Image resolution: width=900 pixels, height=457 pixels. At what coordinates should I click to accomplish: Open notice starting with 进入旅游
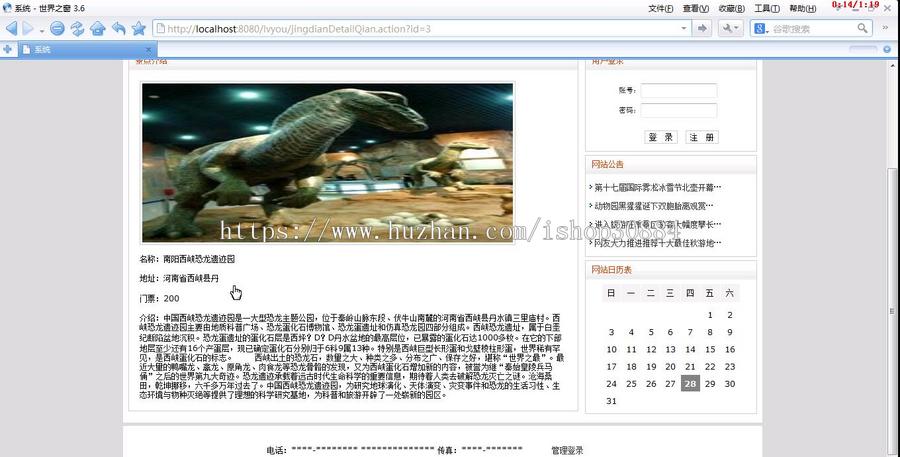tap(658, 224)
